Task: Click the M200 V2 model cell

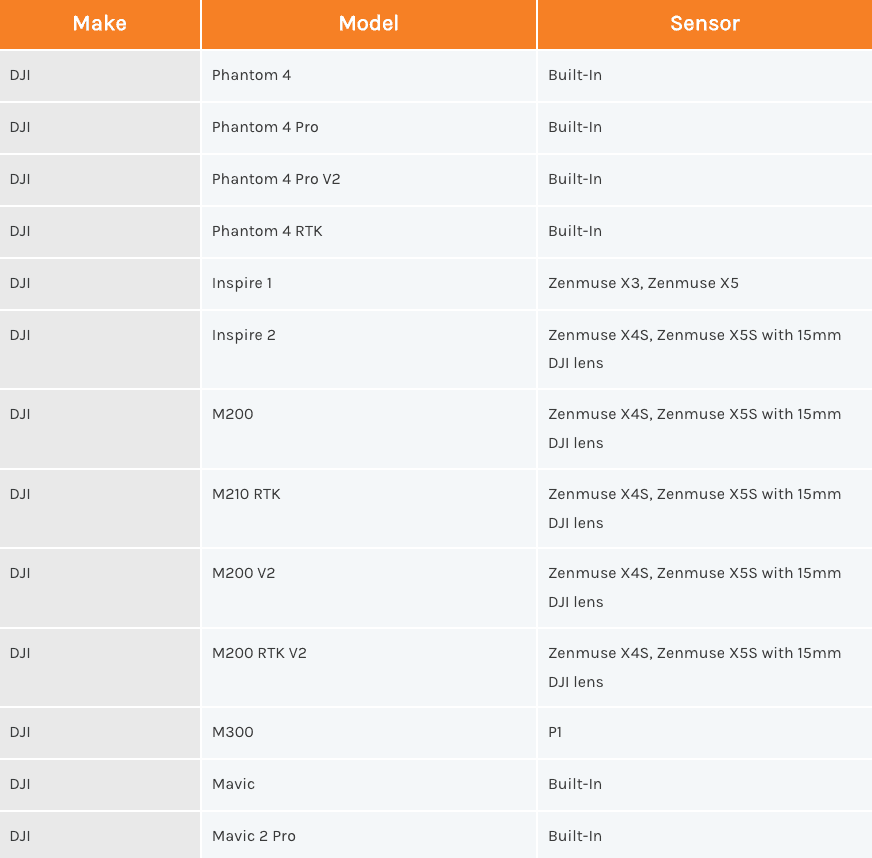Action: (369, 588)
